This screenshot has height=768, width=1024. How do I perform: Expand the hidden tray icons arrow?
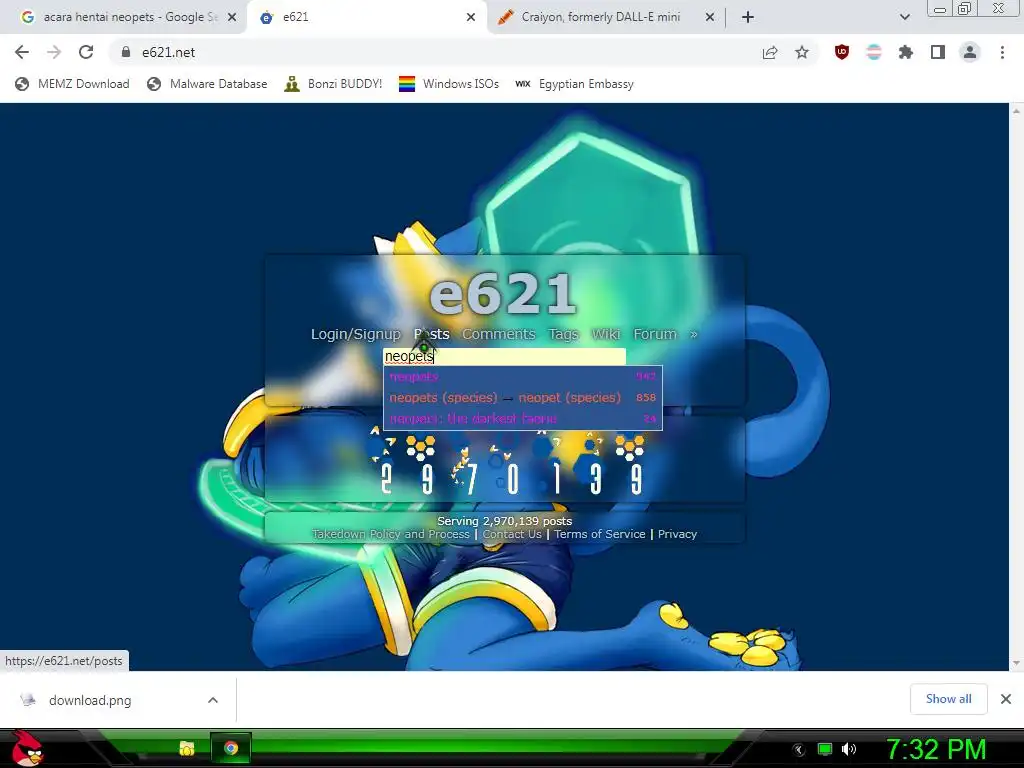click(x=799, y=750)
